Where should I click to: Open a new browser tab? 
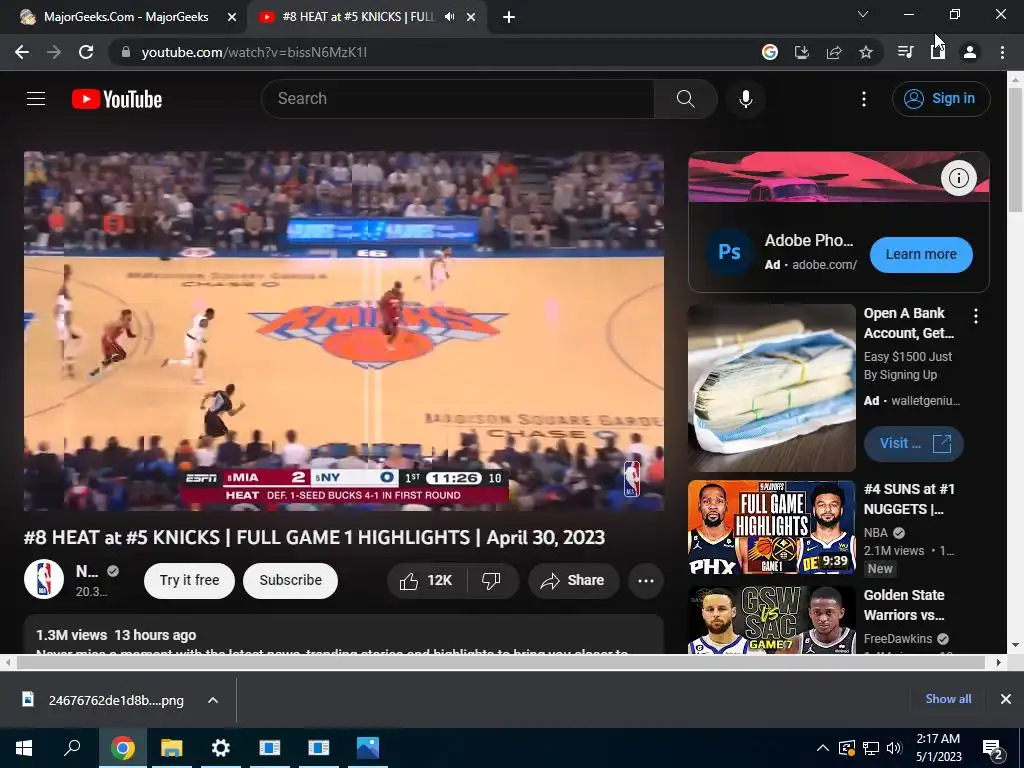pyautogui.click(x=509, y=17)
